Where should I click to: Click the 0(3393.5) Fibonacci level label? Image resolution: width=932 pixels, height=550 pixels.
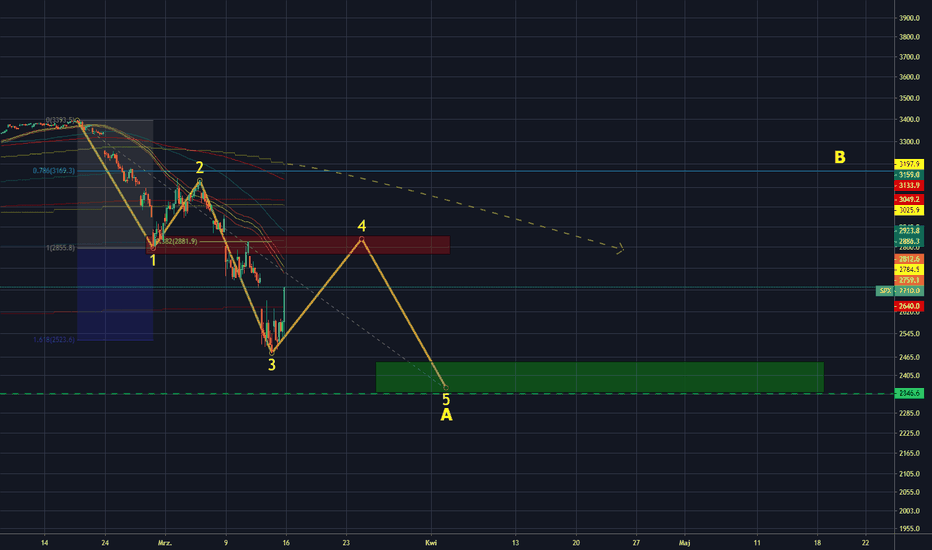pyautogui.click(x=61, y=120)
